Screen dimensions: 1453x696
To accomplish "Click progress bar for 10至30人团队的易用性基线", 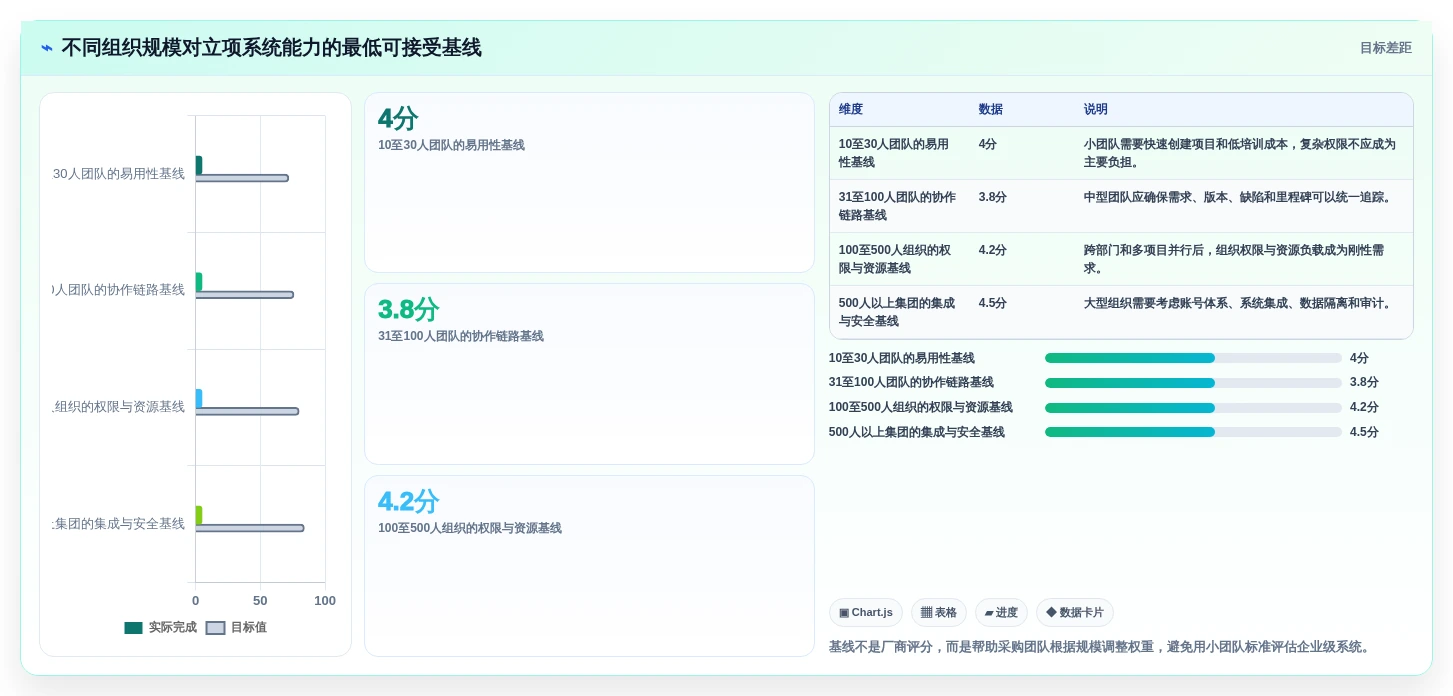I will [x=1193, y=358].
